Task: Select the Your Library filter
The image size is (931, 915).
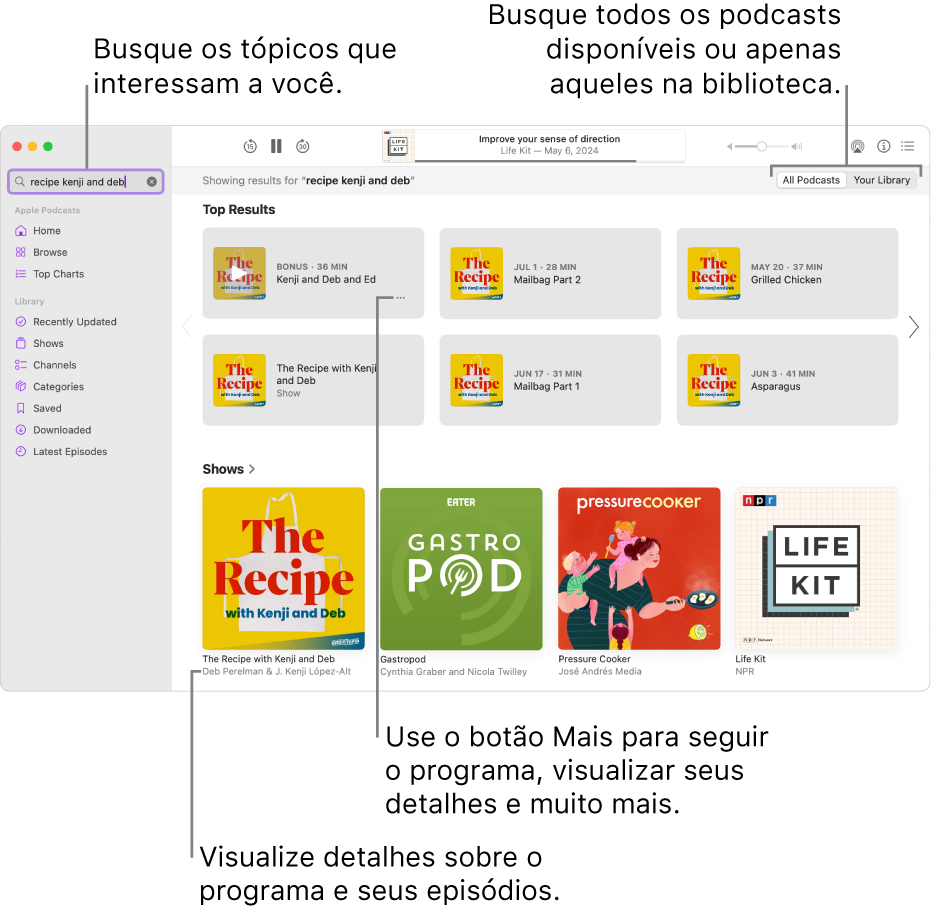Action: (882, 180)
